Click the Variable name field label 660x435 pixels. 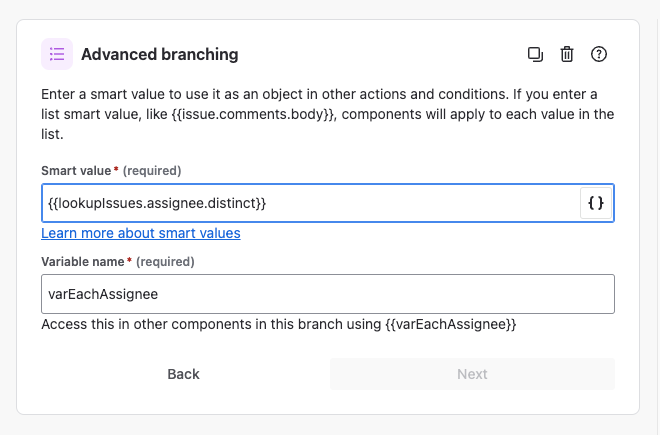(83, 262)
